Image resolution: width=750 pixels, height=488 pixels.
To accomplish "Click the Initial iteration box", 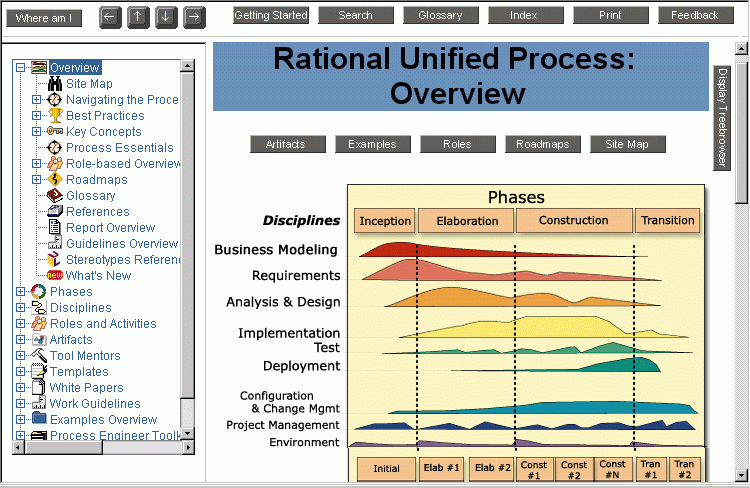I will click(x=386, y=469).
